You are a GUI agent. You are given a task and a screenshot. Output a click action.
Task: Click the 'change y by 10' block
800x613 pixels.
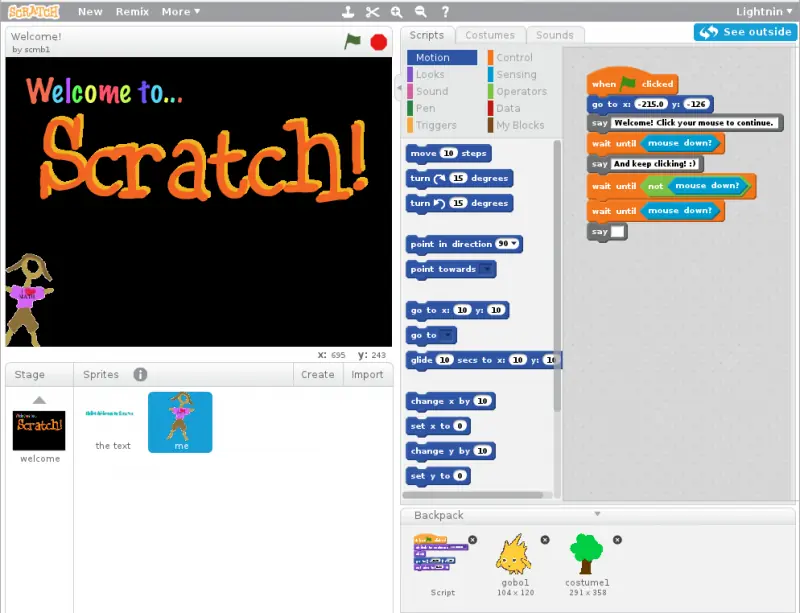click(451, 451)
